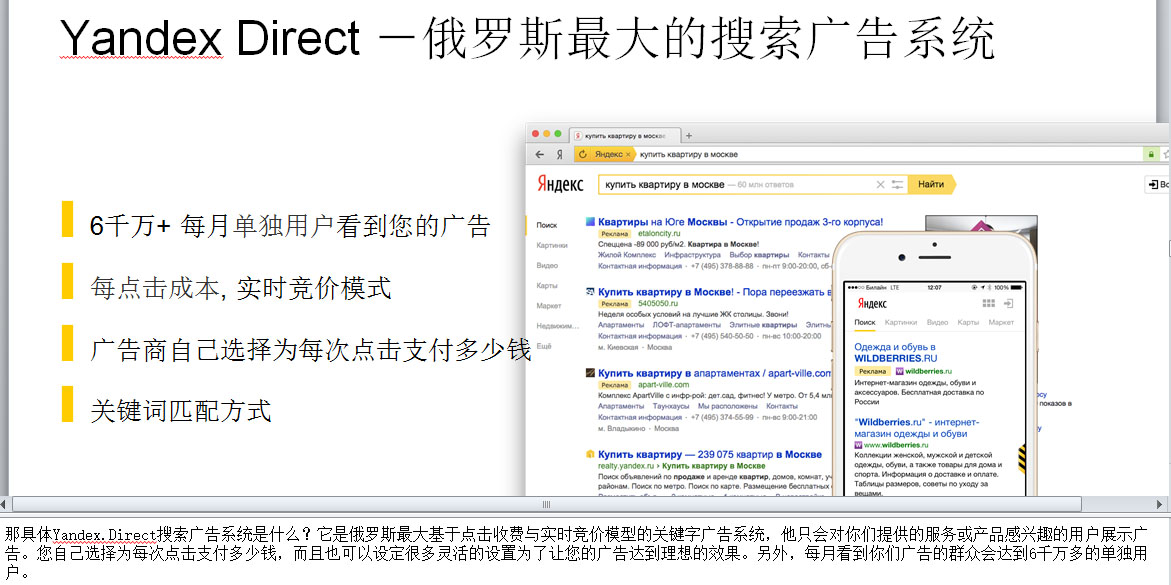Click favicon next to apart-ville.com ad result
Image resolution: width=1171 pixels, height=585 pixels.
(x=590, y=373)
